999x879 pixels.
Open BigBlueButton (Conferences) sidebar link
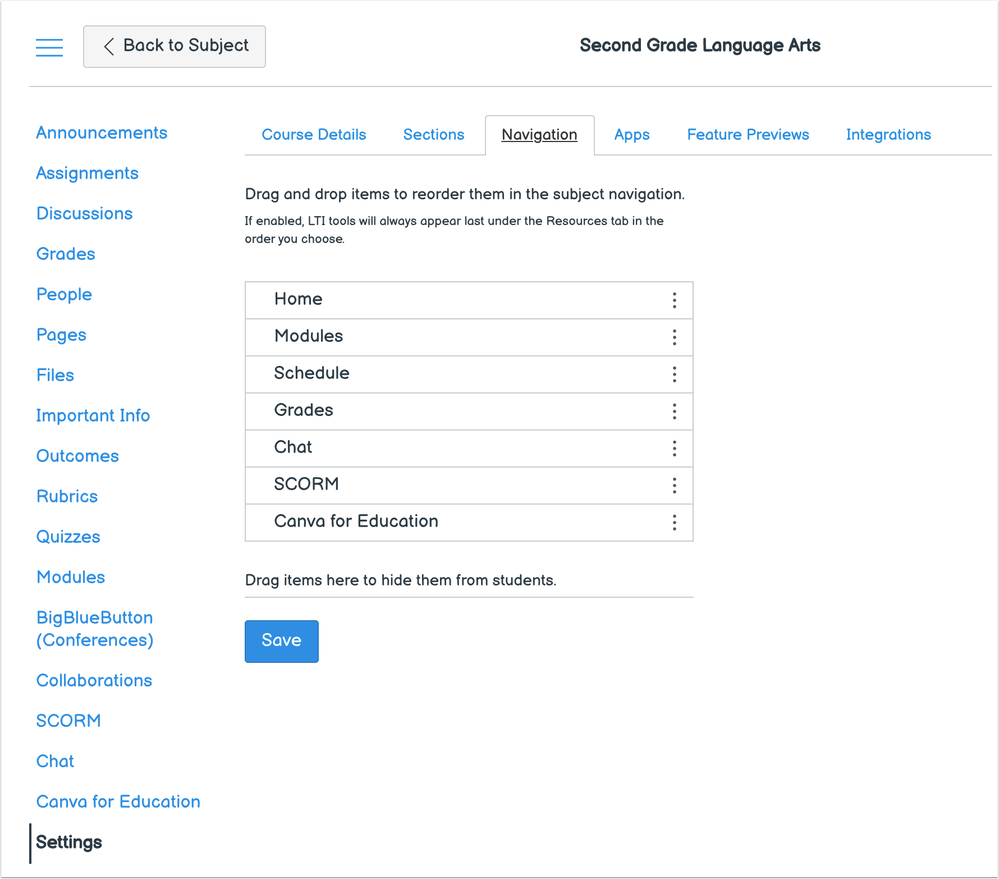coord(95,629)
